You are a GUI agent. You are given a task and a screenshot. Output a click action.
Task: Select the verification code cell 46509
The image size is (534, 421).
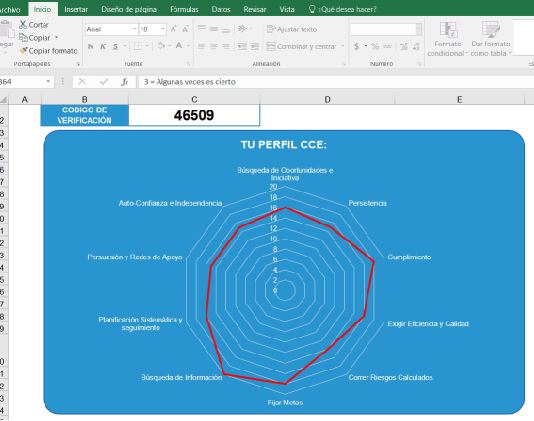194,115
